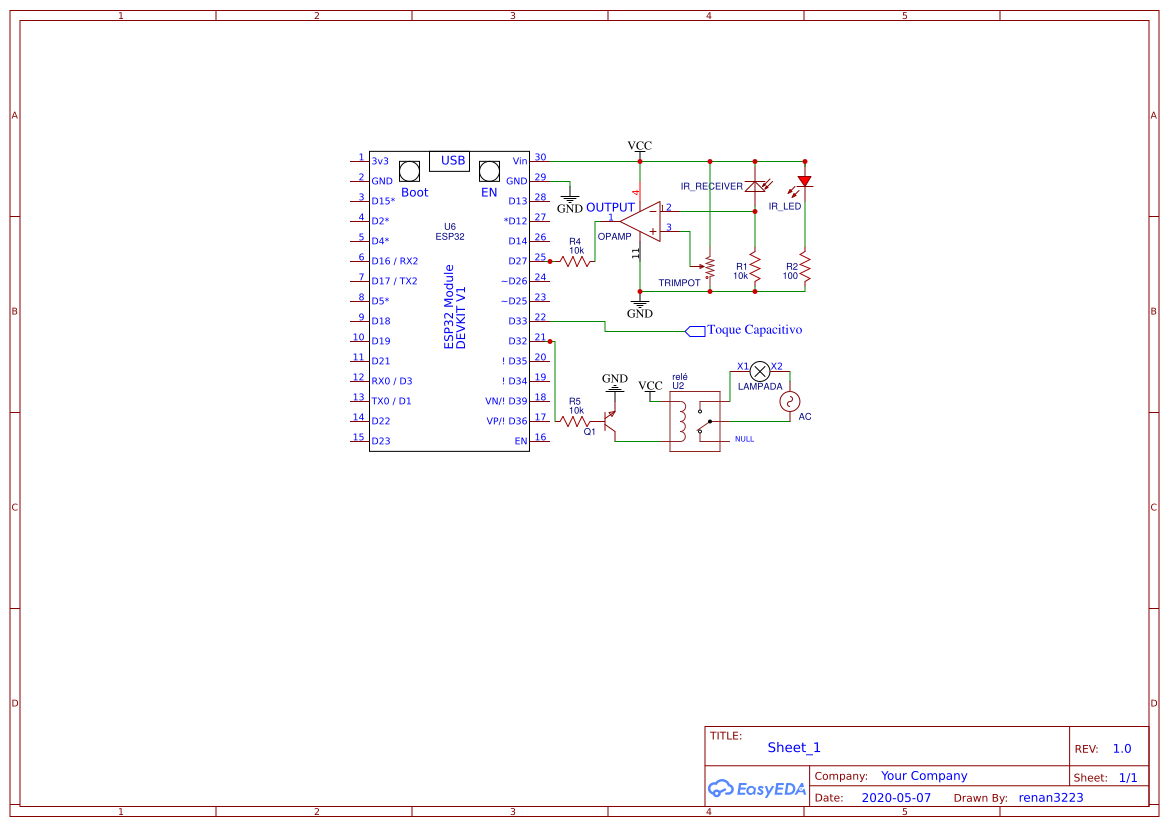The height and width of the screenshot is (827, 1169).
Task: Click the Boot button on ESP32
Action: click(x=409, y=172)
